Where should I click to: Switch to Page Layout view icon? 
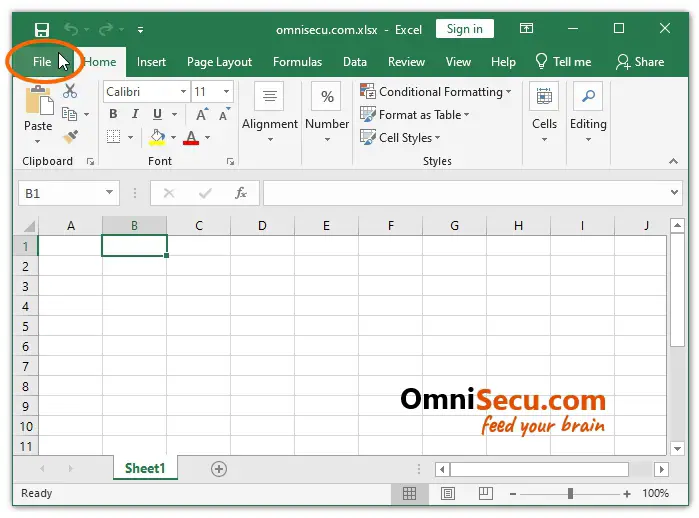click(x=448, y=493)
